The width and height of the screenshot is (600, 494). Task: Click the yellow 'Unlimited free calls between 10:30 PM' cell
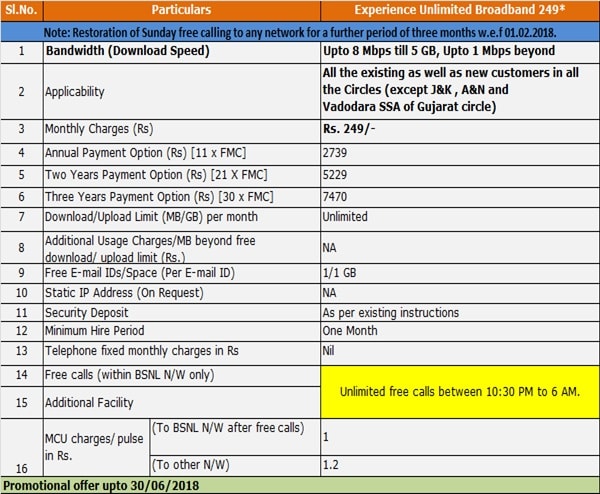point(460,392)
